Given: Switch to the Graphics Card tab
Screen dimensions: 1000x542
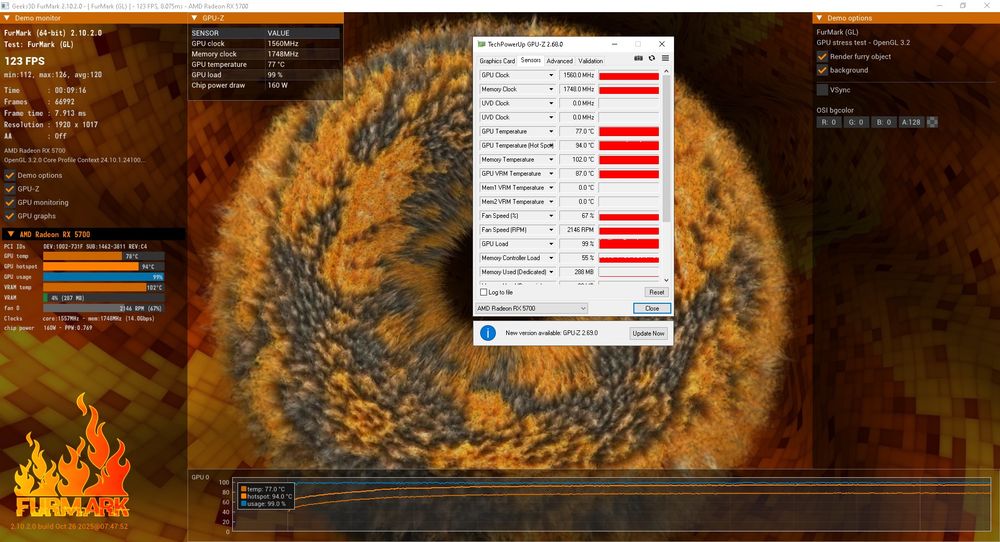Looking at the screenshot, I should [x=497, y=61].
